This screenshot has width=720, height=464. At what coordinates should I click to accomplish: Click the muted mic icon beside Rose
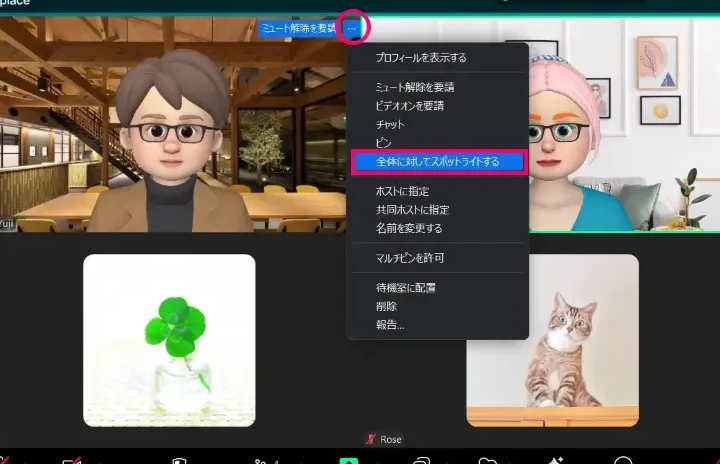(x=371, y=440)
